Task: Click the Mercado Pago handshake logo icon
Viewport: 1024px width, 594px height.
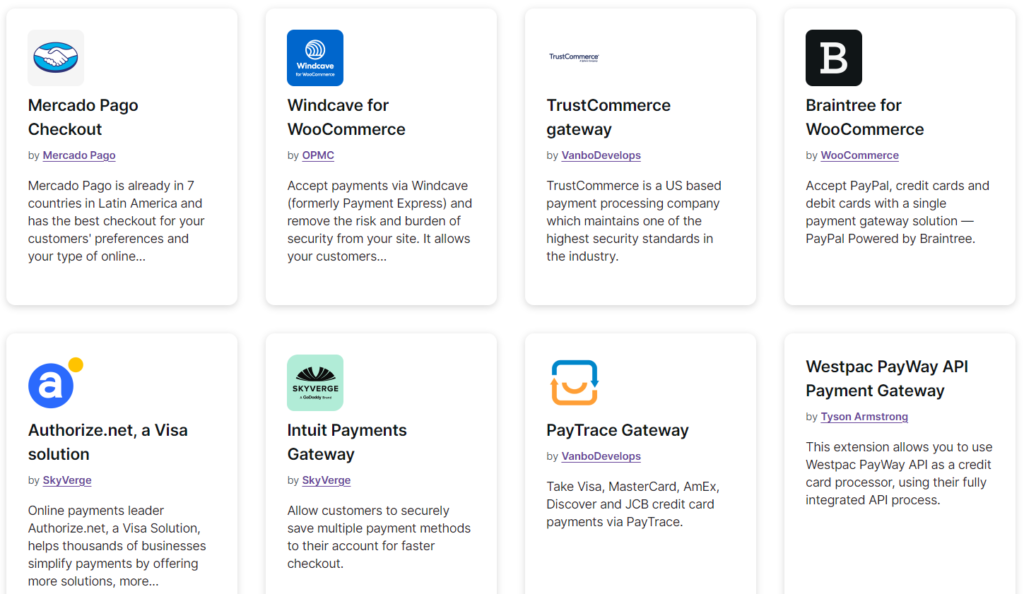Action: pos(55,57)
